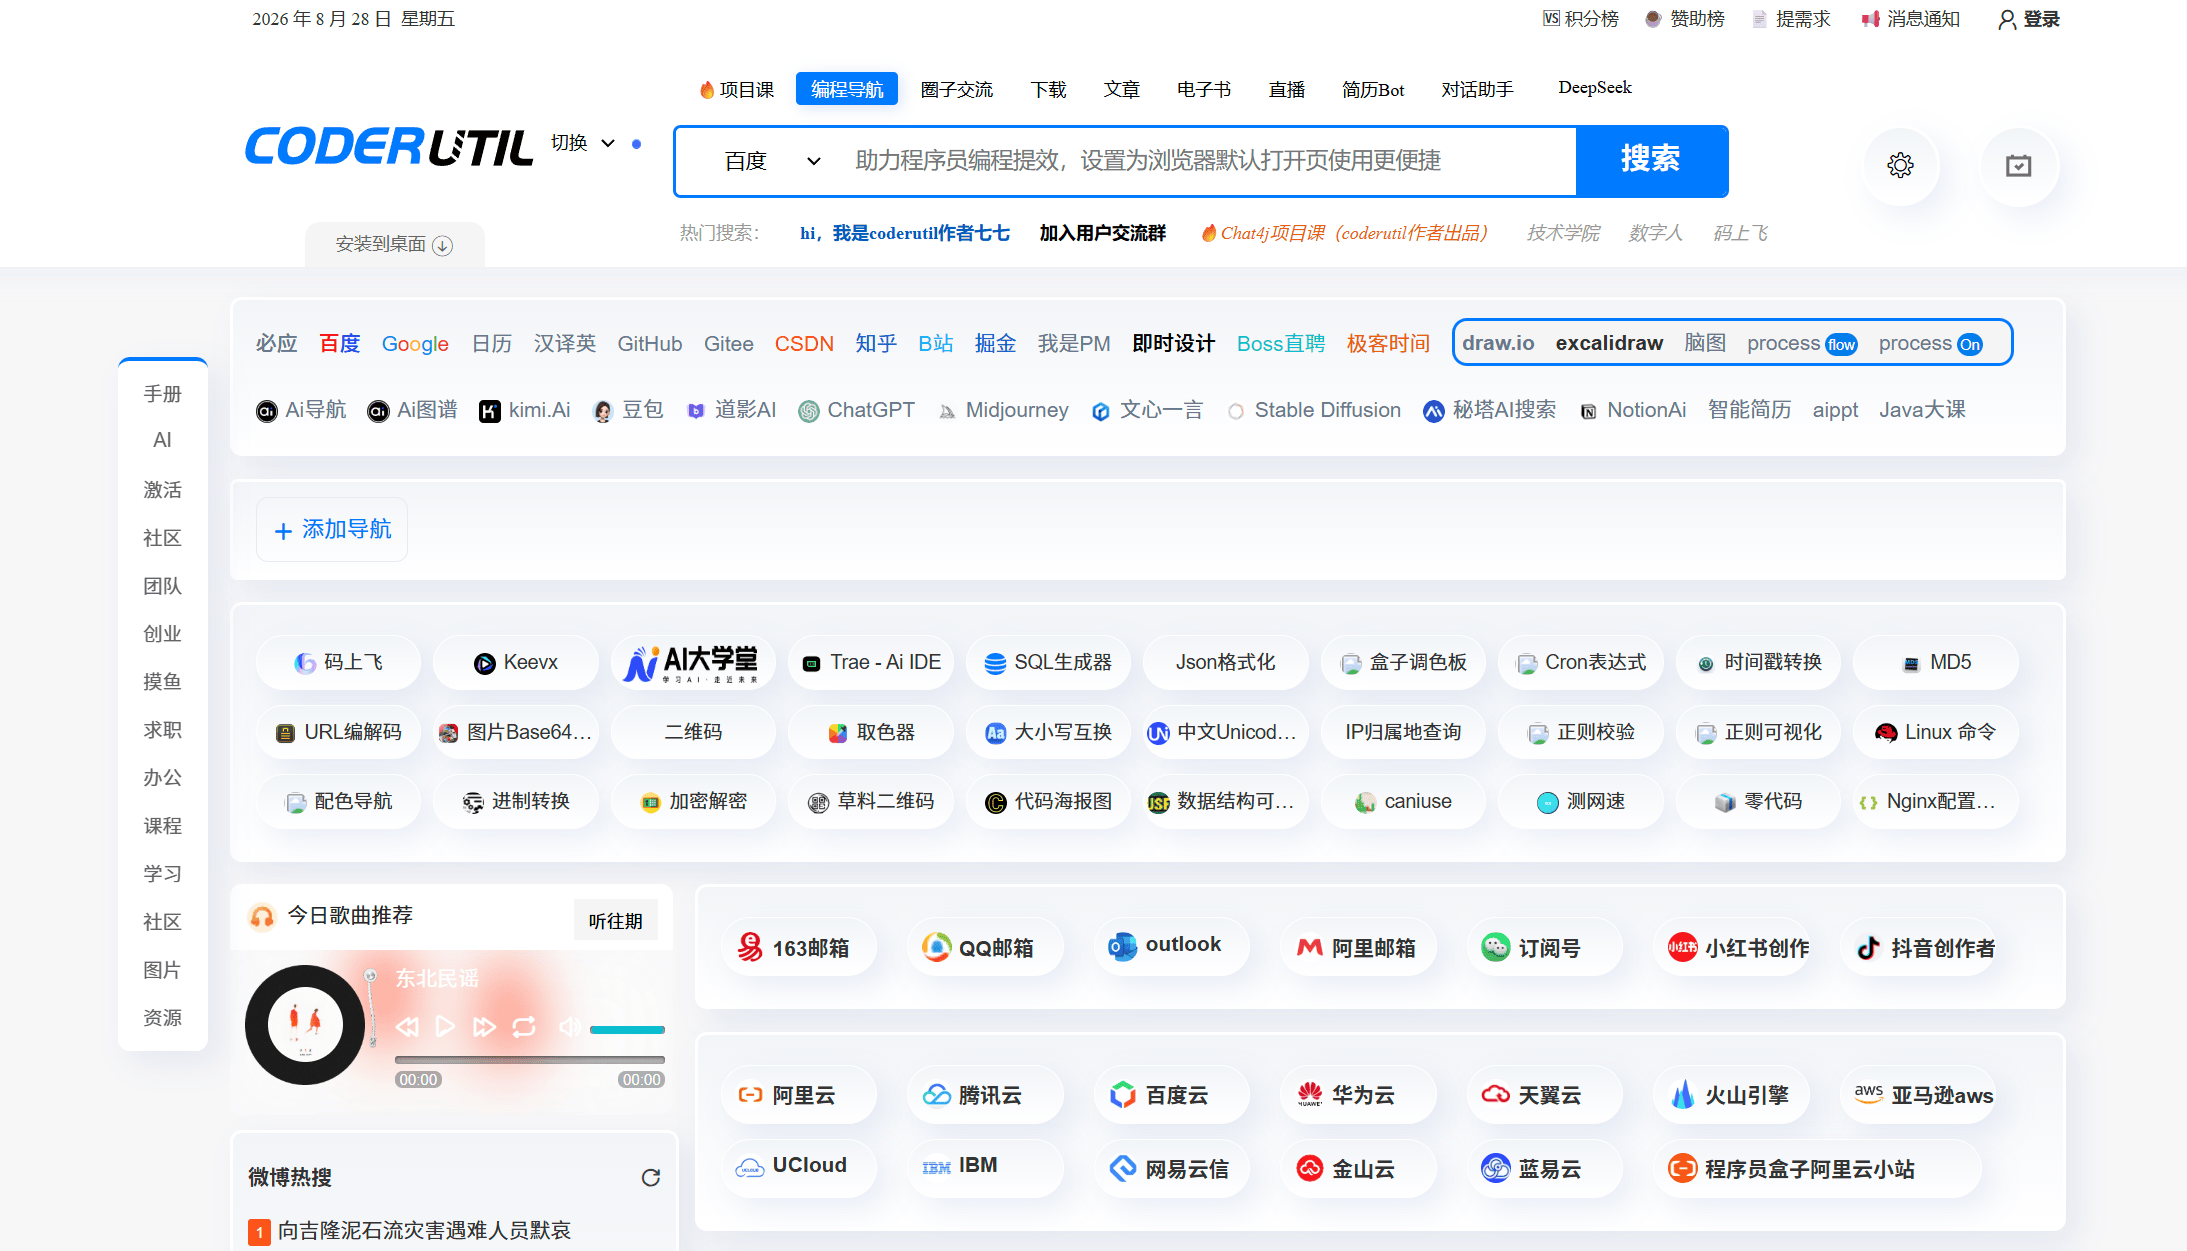
Task: Select 资源 in the sidebar
Action: click(x=163, y=1018)
